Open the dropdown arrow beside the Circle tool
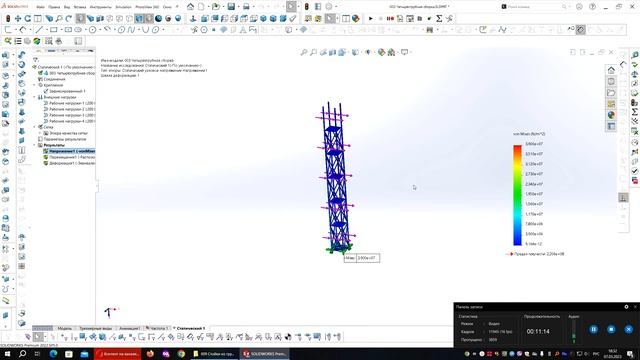Viewport: 640px width, 360px height. click(99, 30)
